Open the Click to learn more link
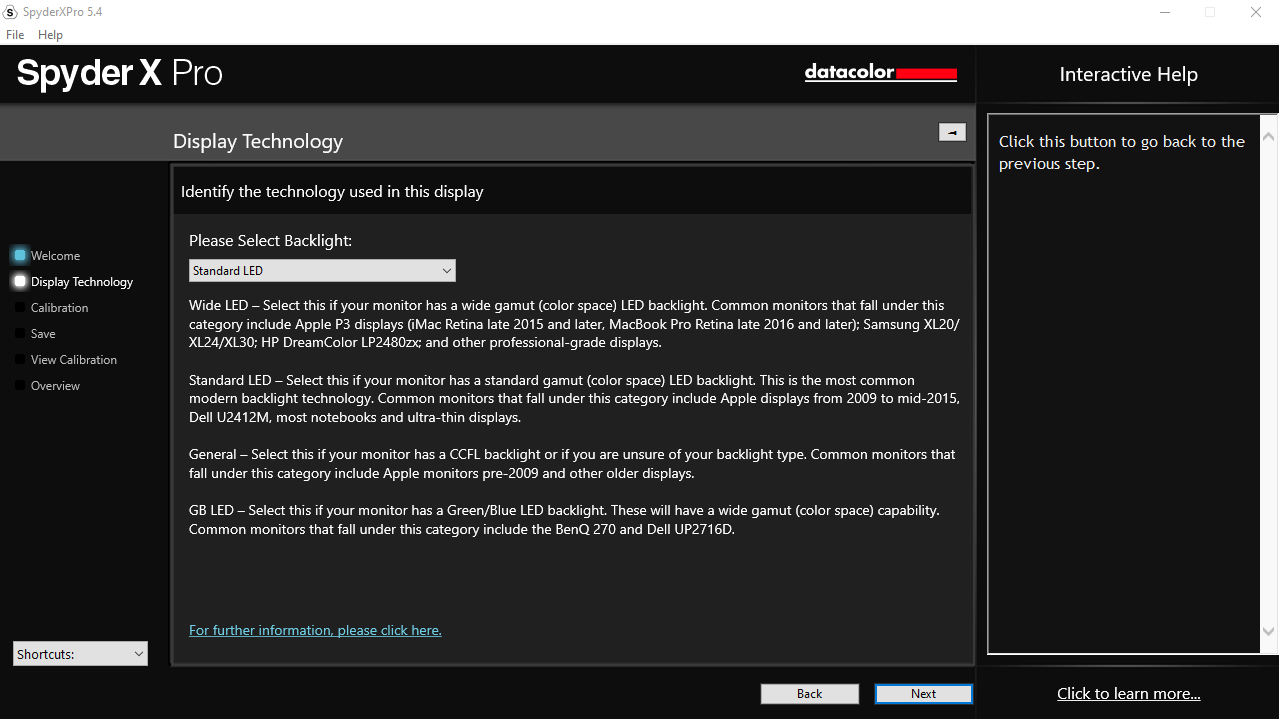Viewport: 1279px width, 719px height. tap(1129, 693)
